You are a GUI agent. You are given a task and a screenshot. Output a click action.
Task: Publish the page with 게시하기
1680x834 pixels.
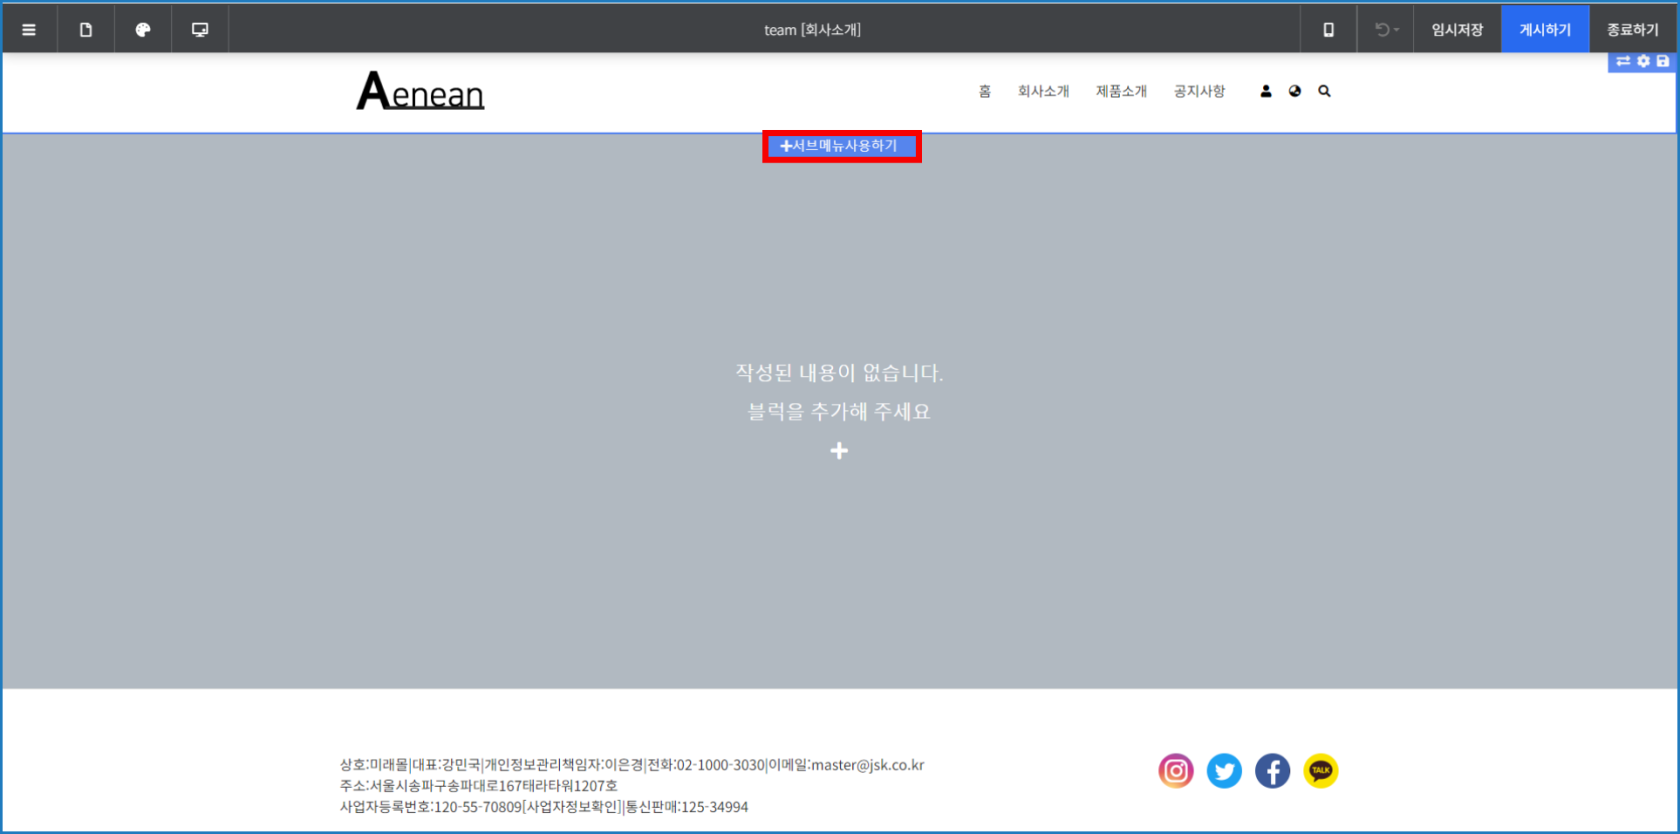click(x=1545, y=30)
